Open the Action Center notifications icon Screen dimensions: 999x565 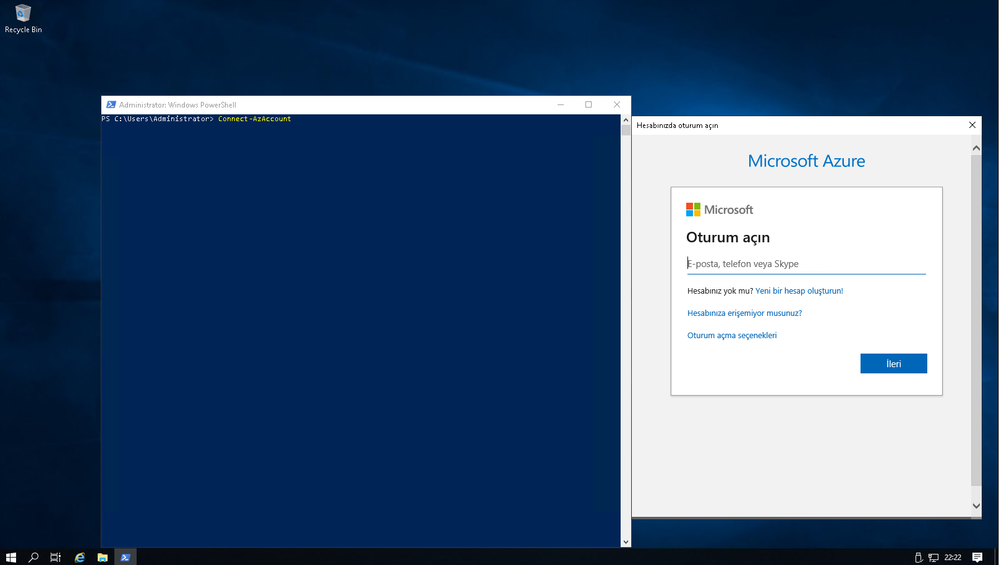pyautogui.click(x=977, y=557)
